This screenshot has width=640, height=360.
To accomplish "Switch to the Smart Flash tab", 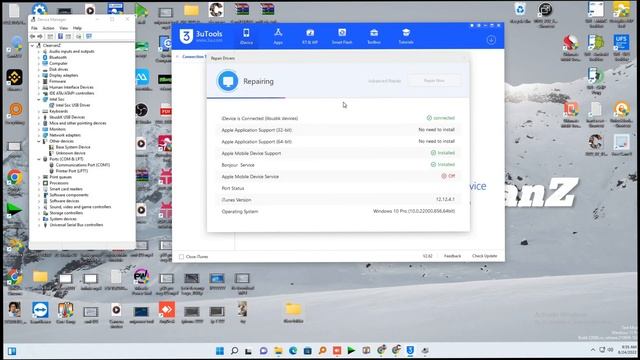I will point(342,36).
